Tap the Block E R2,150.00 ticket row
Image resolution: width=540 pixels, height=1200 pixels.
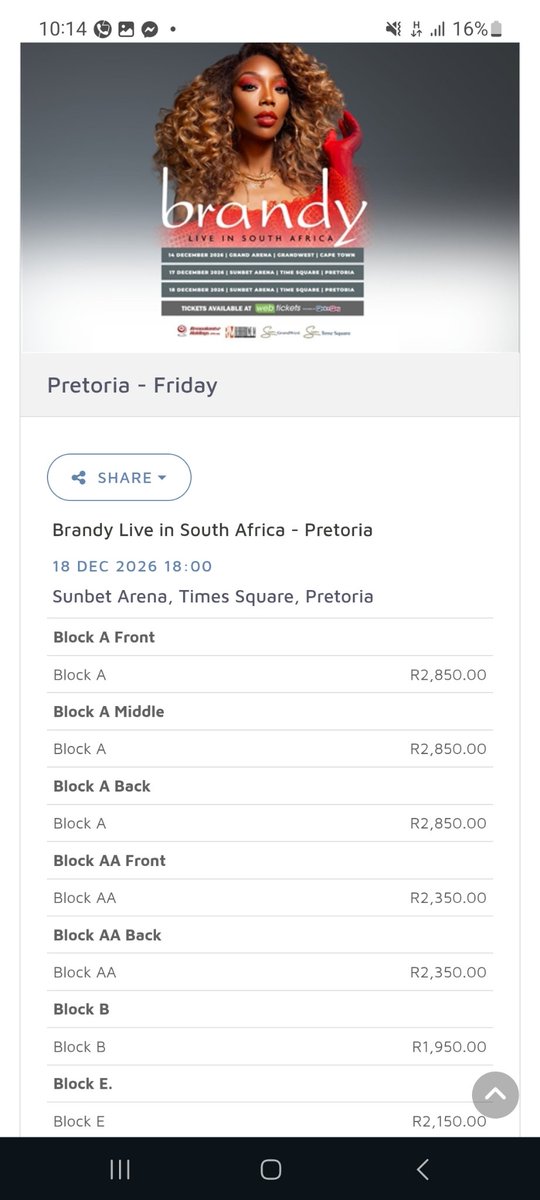(272, 1121)
